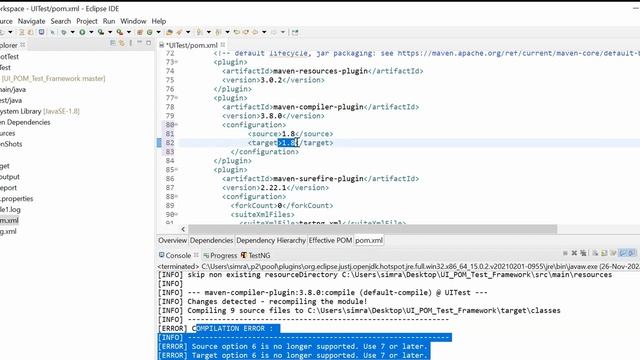
Task: Click Remove All Terminated Launches icon
Action: [583, 253]
